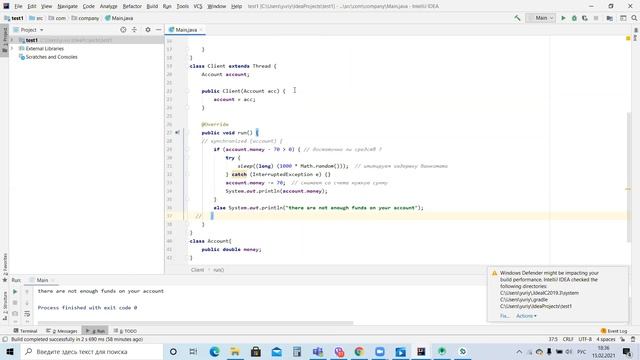The width and height of the screenshot is (640, 360).
Task: Select the Main tab in the Run panel
Action: [42, 280]
